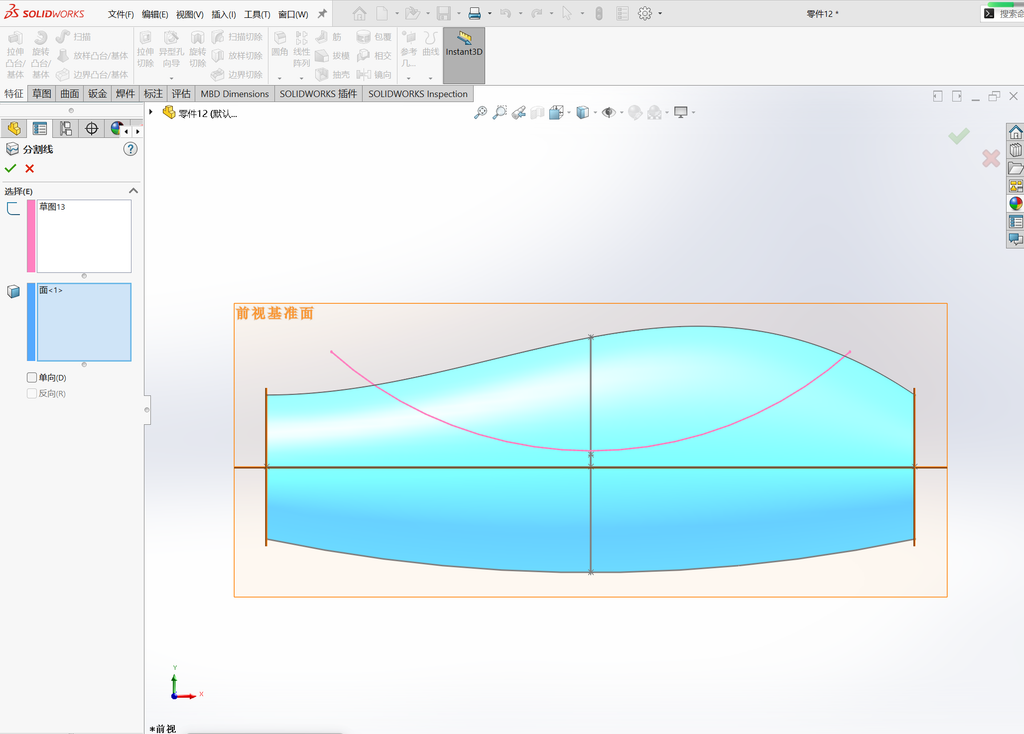
Task: Switch to the PropertyManager tab
Action: (40, 129)
